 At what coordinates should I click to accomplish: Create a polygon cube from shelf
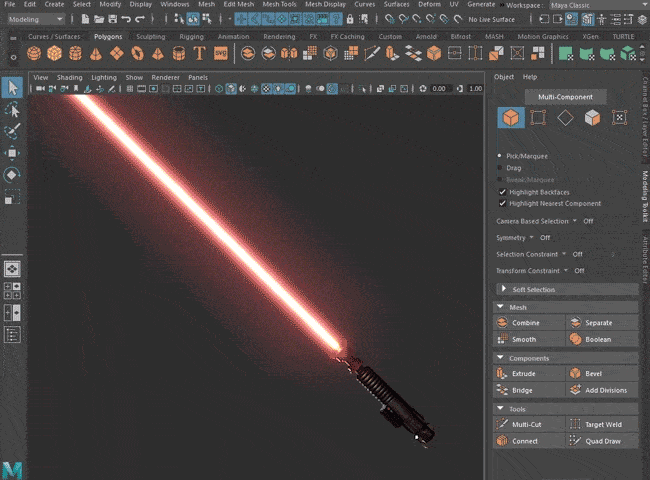54,54
